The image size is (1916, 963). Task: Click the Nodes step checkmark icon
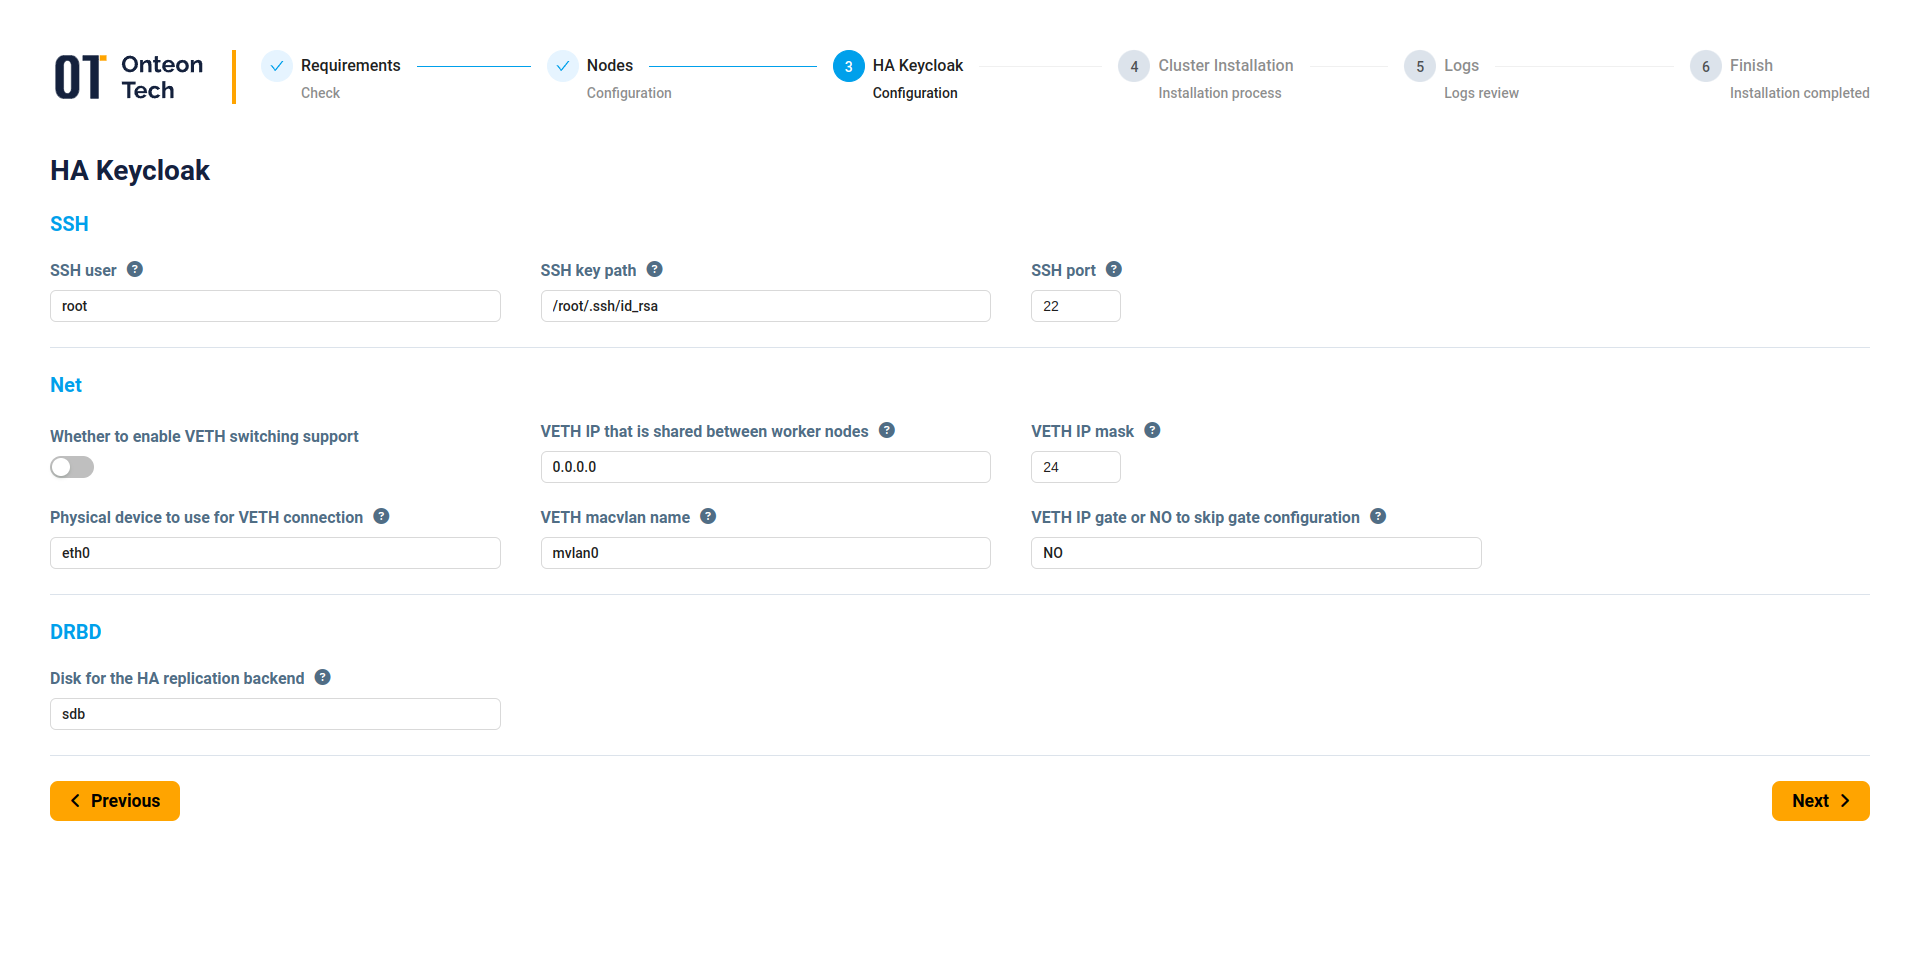563,66
